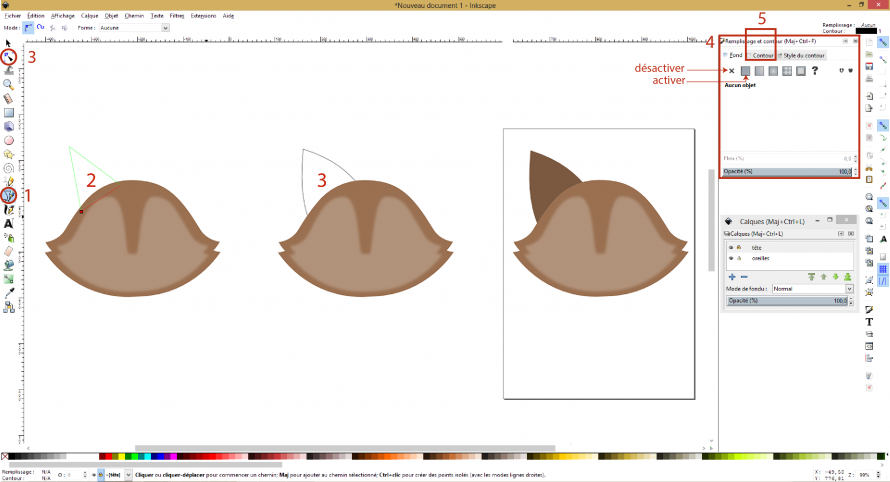Choose the spiral drawing tool
890x482 pixels.
9,168
